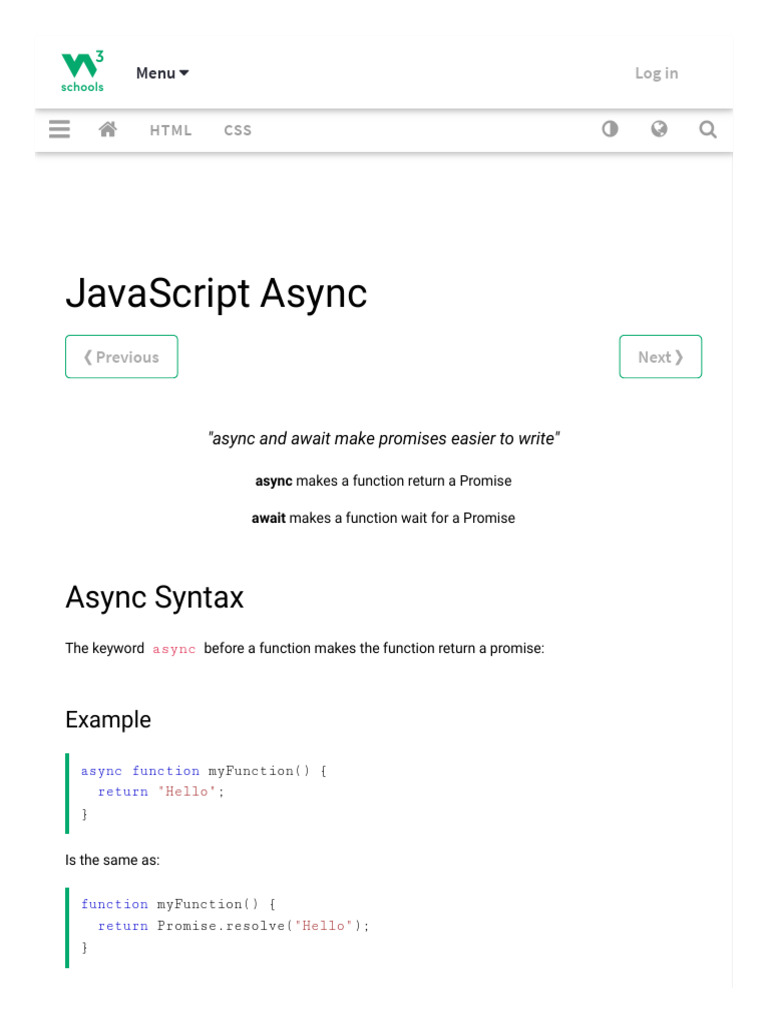Open the Menu dropdown
768x1024 pixels.
tap(163, 73)
